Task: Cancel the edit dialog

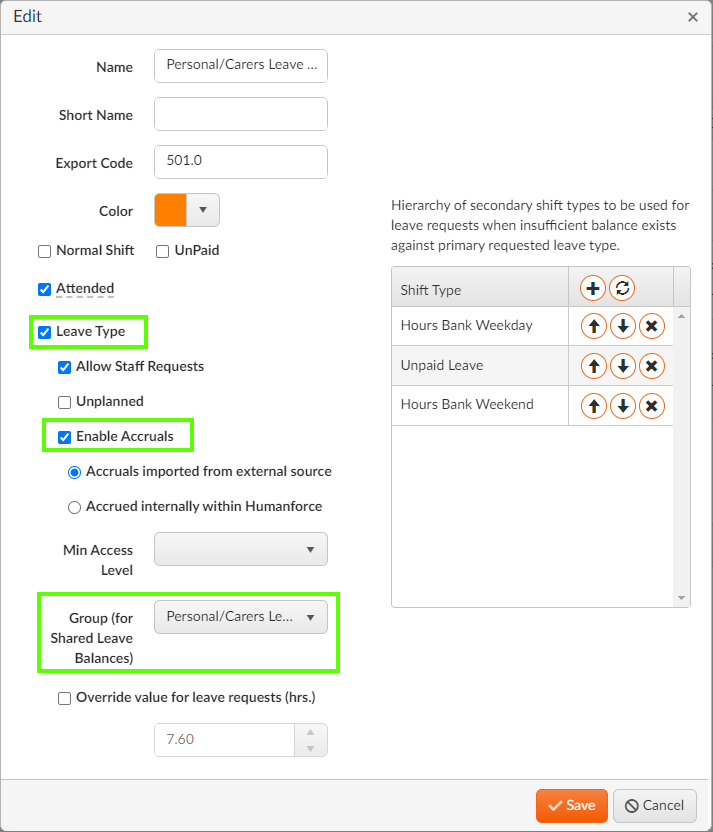Action: click(655, 805)
